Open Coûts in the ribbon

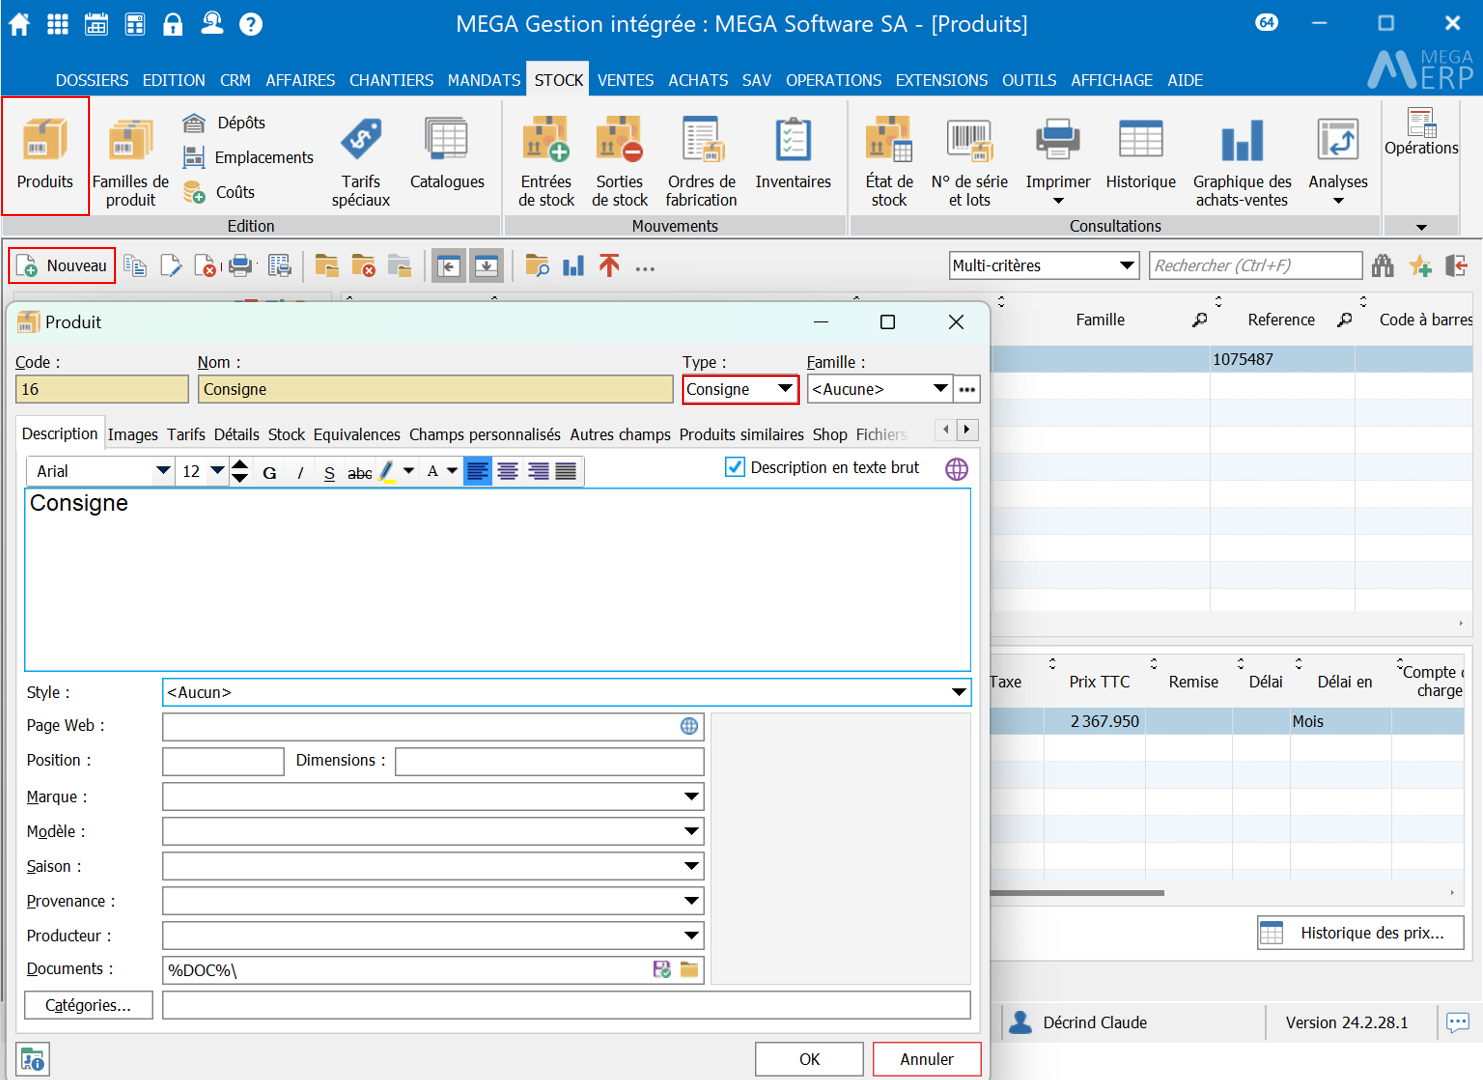coord(219,192)
